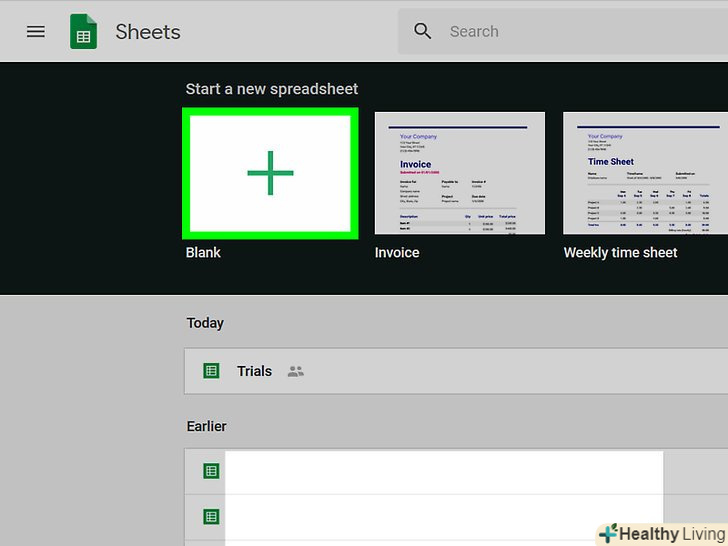The width and height of the screenshot is (728, 546).
Task: Open the Trials spreadsheet
Action: (x=456, y=371)
